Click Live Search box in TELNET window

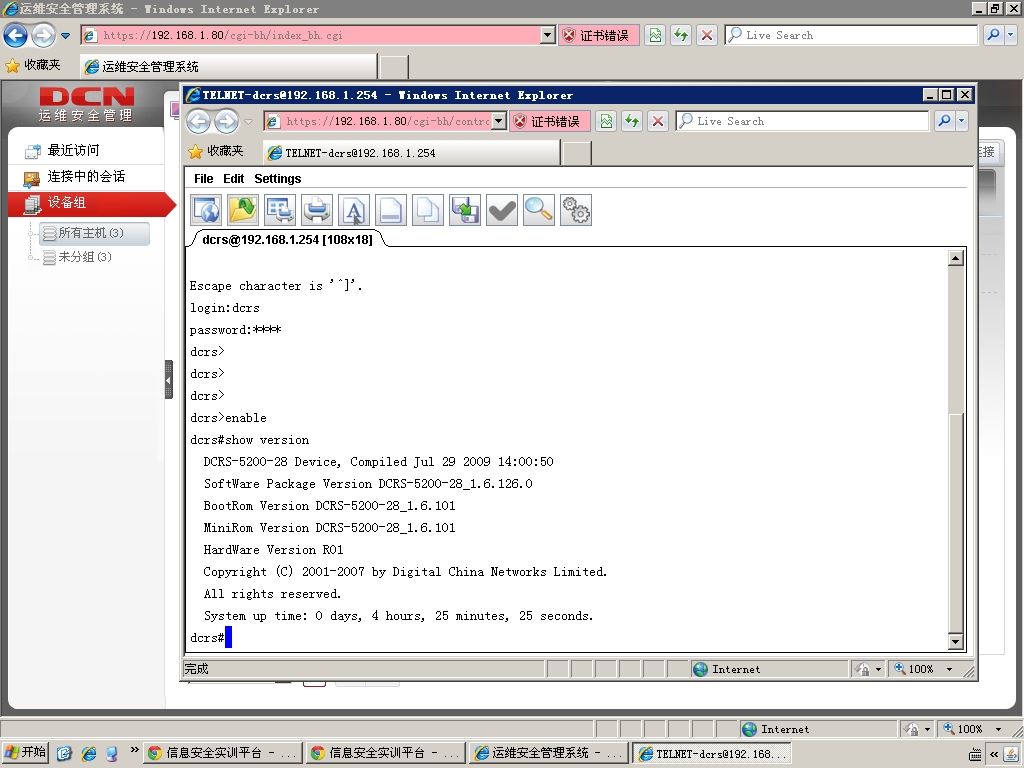click(x=802, y=121)
